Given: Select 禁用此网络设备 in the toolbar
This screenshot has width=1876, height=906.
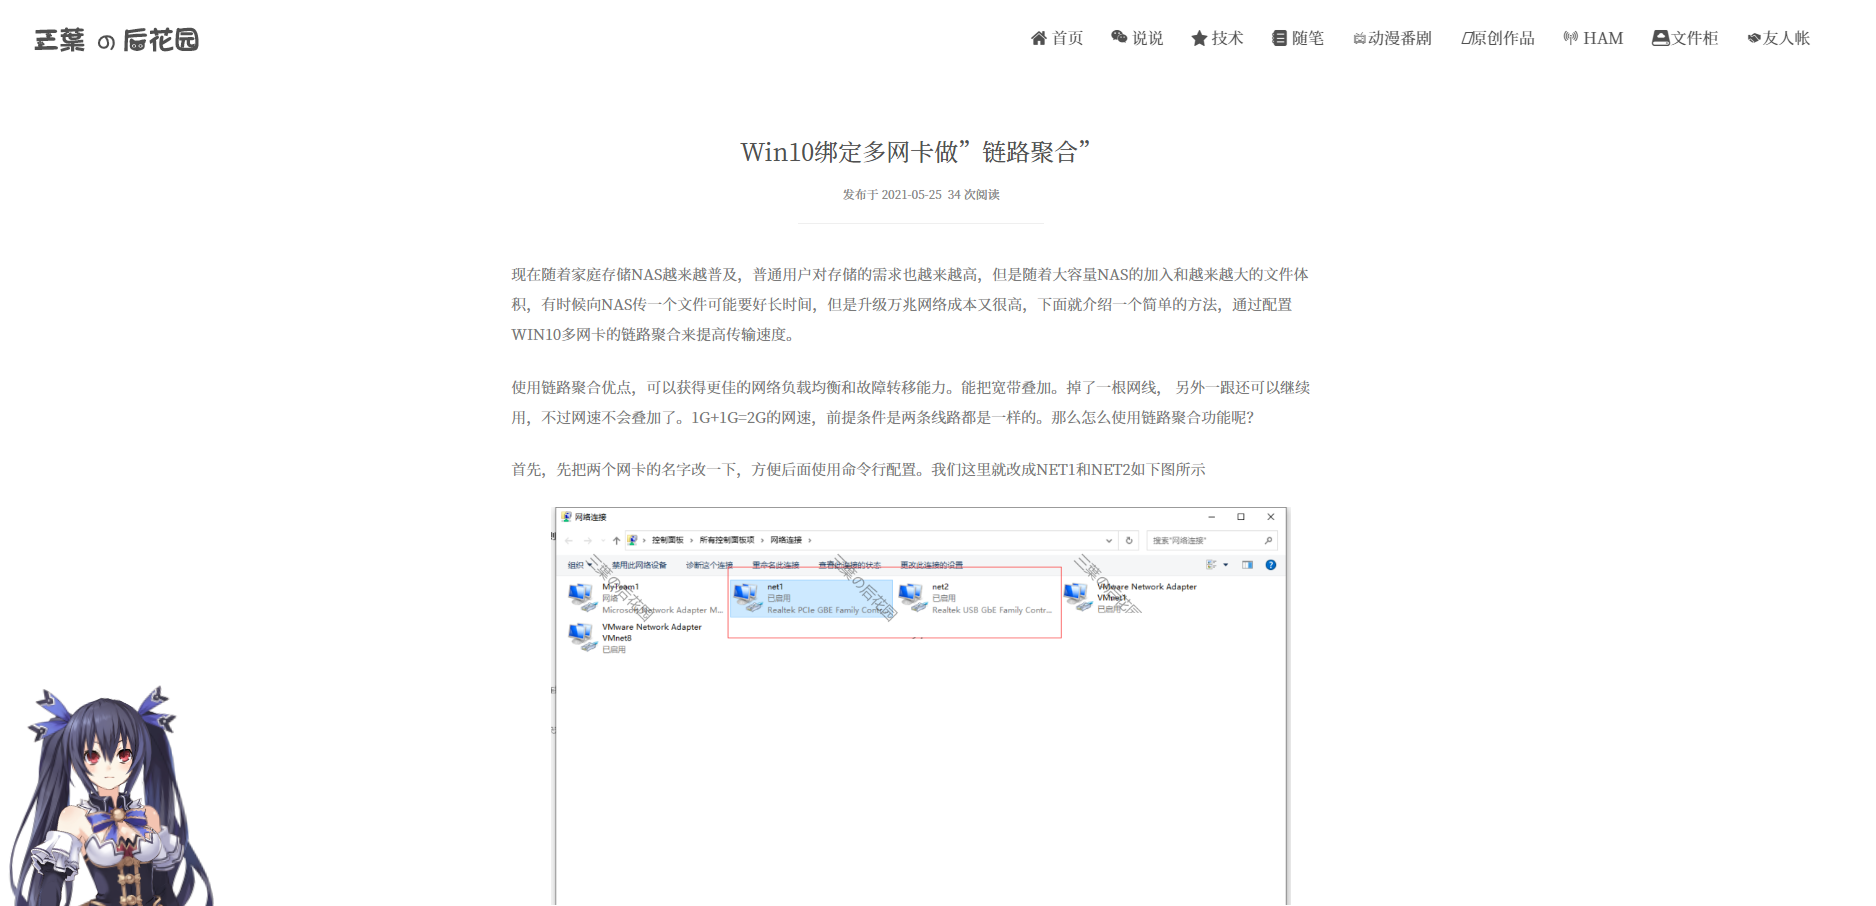Looking at the screenshot, I should 638,564.
